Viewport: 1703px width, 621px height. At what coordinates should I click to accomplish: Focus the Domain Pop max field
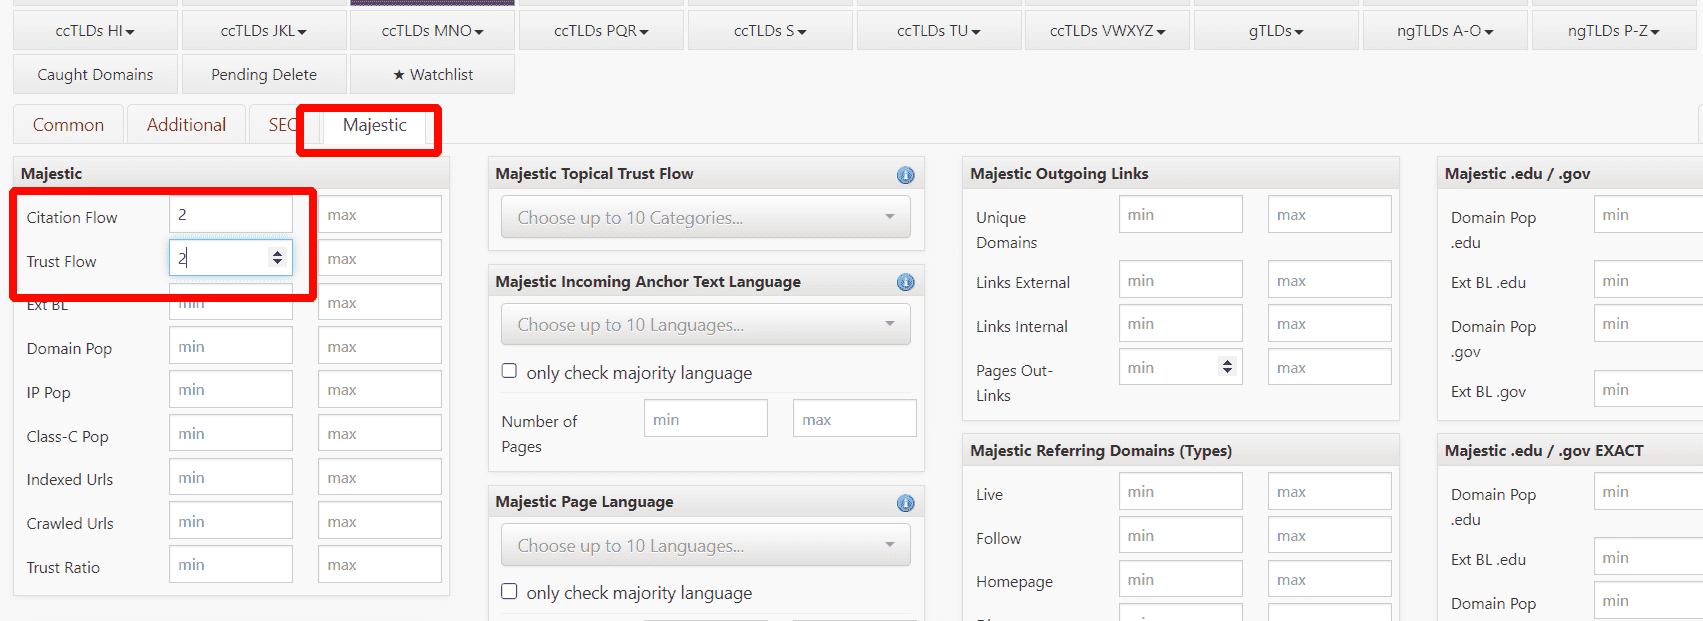[x=379, y=347]
